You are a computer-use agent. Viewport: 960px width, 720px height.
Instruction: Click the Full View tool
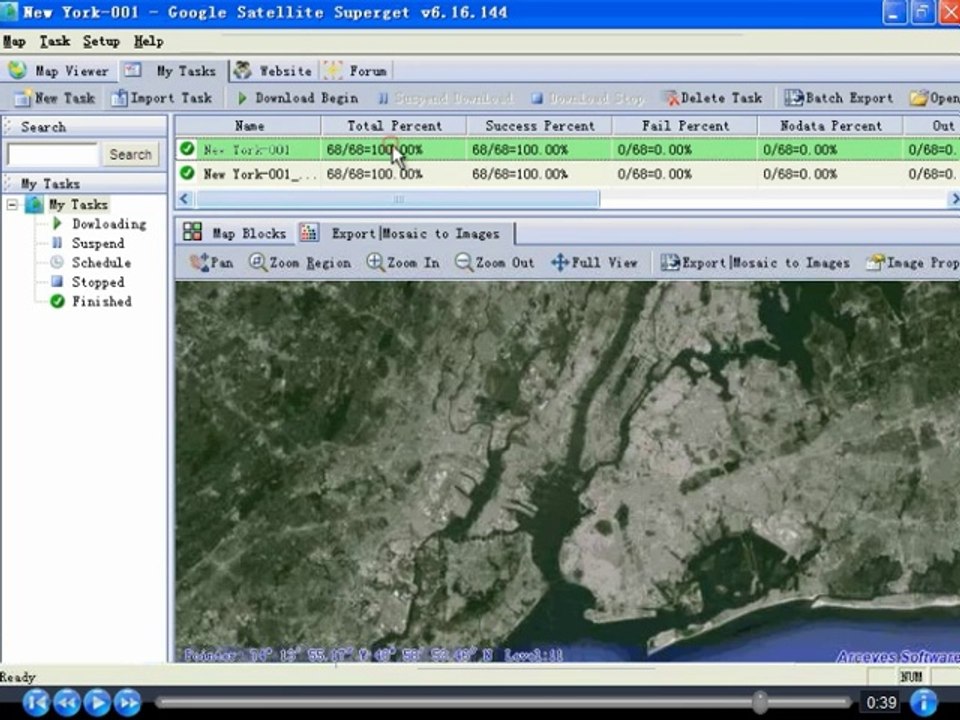pos(594,263)
